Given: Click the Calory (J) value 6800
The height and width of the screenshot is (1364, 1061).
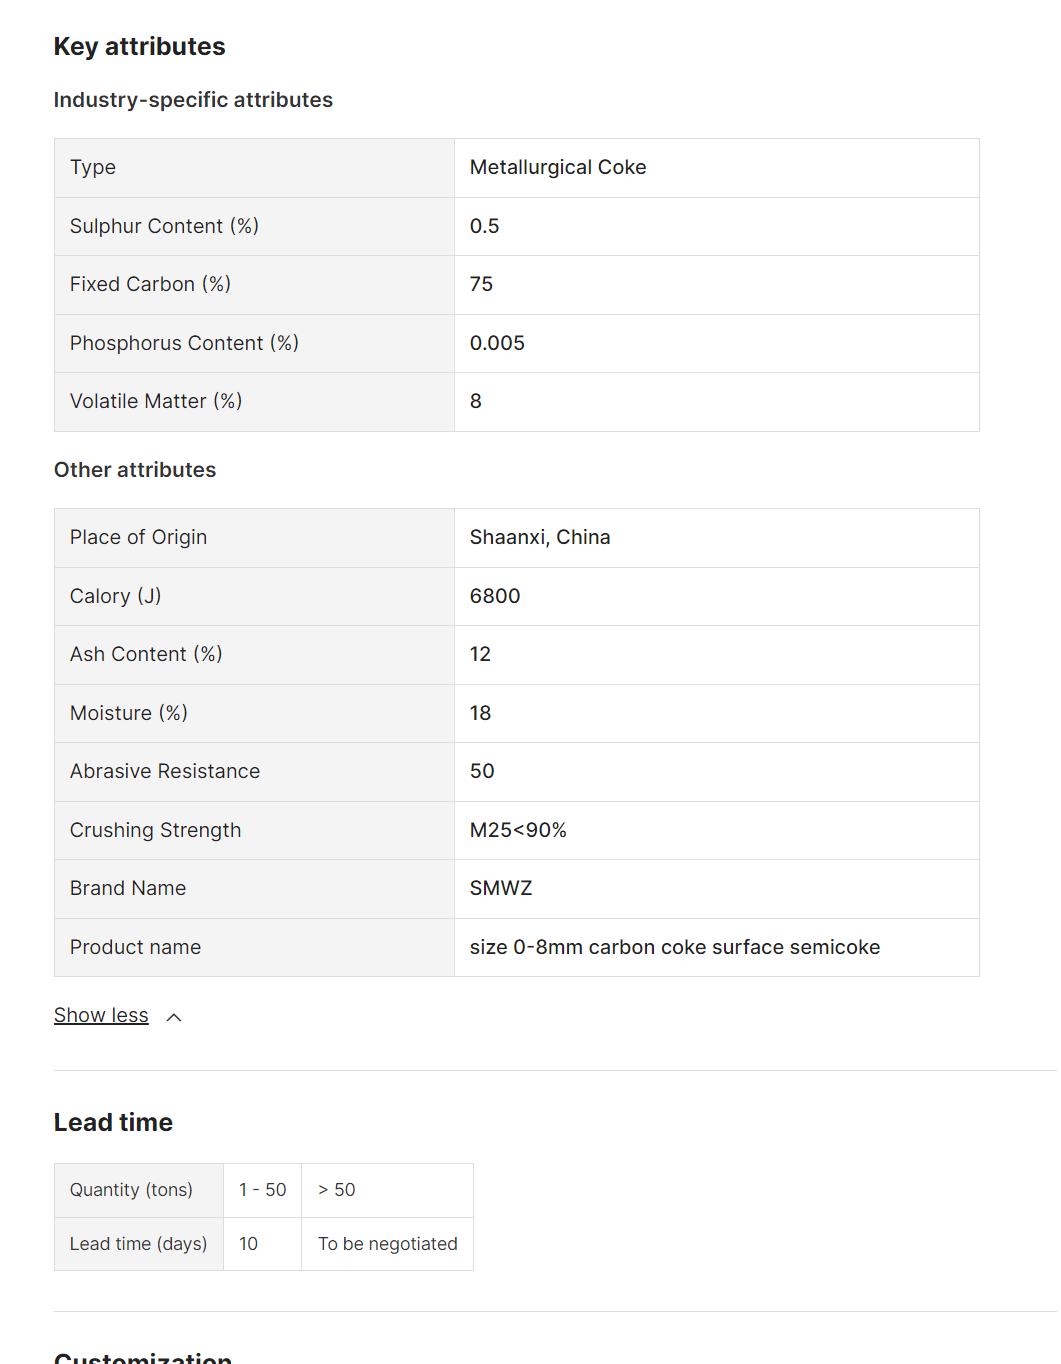Looking at the screenshot, I should click(x=495, y=597).
